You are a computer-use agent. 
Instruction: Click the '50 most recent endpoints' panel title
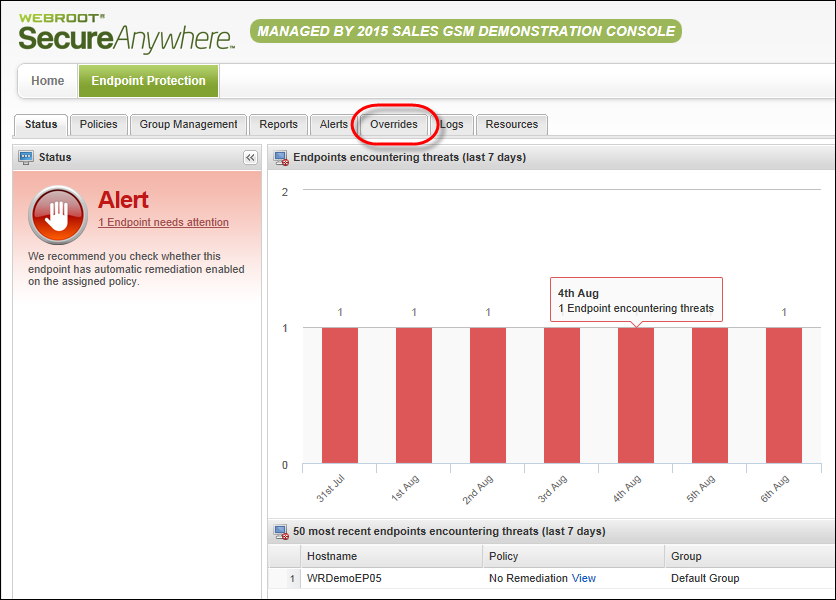449,531
